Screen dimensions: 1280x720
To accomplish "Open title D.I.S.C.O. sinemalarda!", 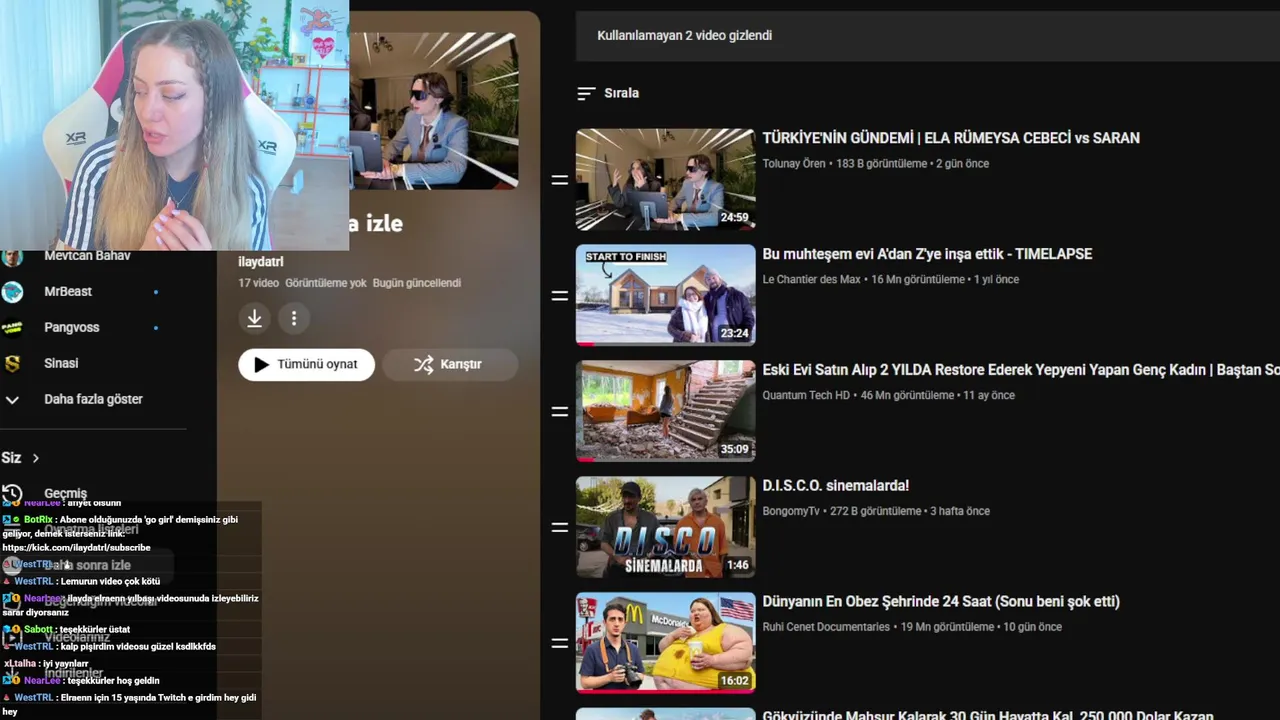I will pos(836,486).
